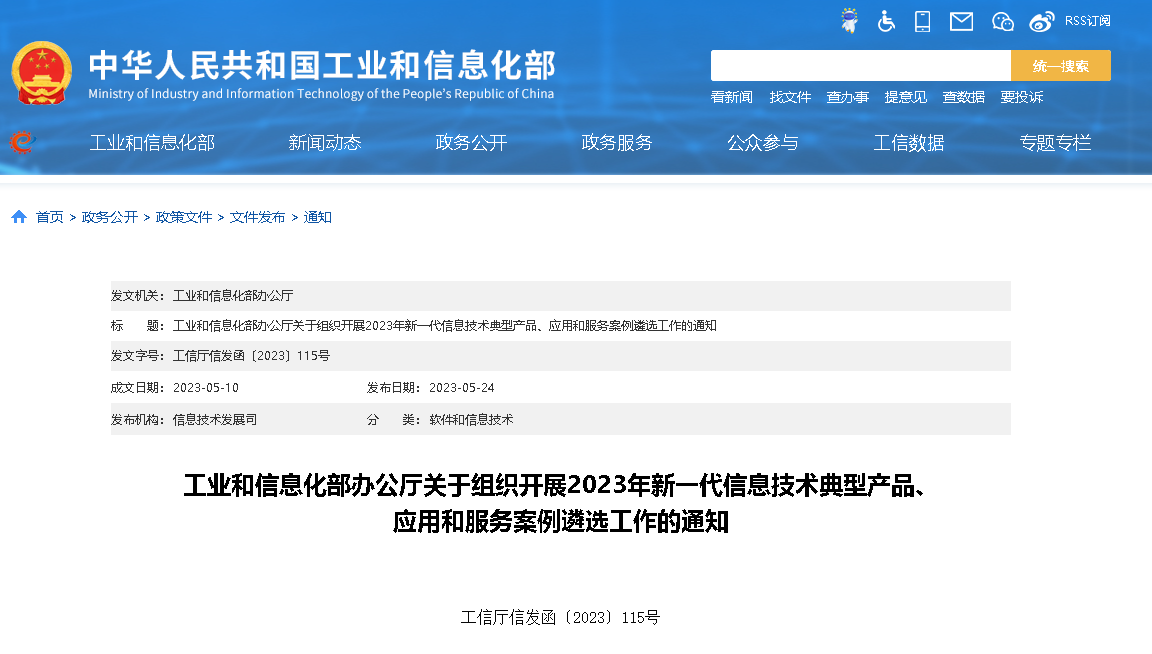This screenshot has height=654, width=1152.
Task: Go to 政务公开 in breadcrumb
Action: (x=109, y=217)
